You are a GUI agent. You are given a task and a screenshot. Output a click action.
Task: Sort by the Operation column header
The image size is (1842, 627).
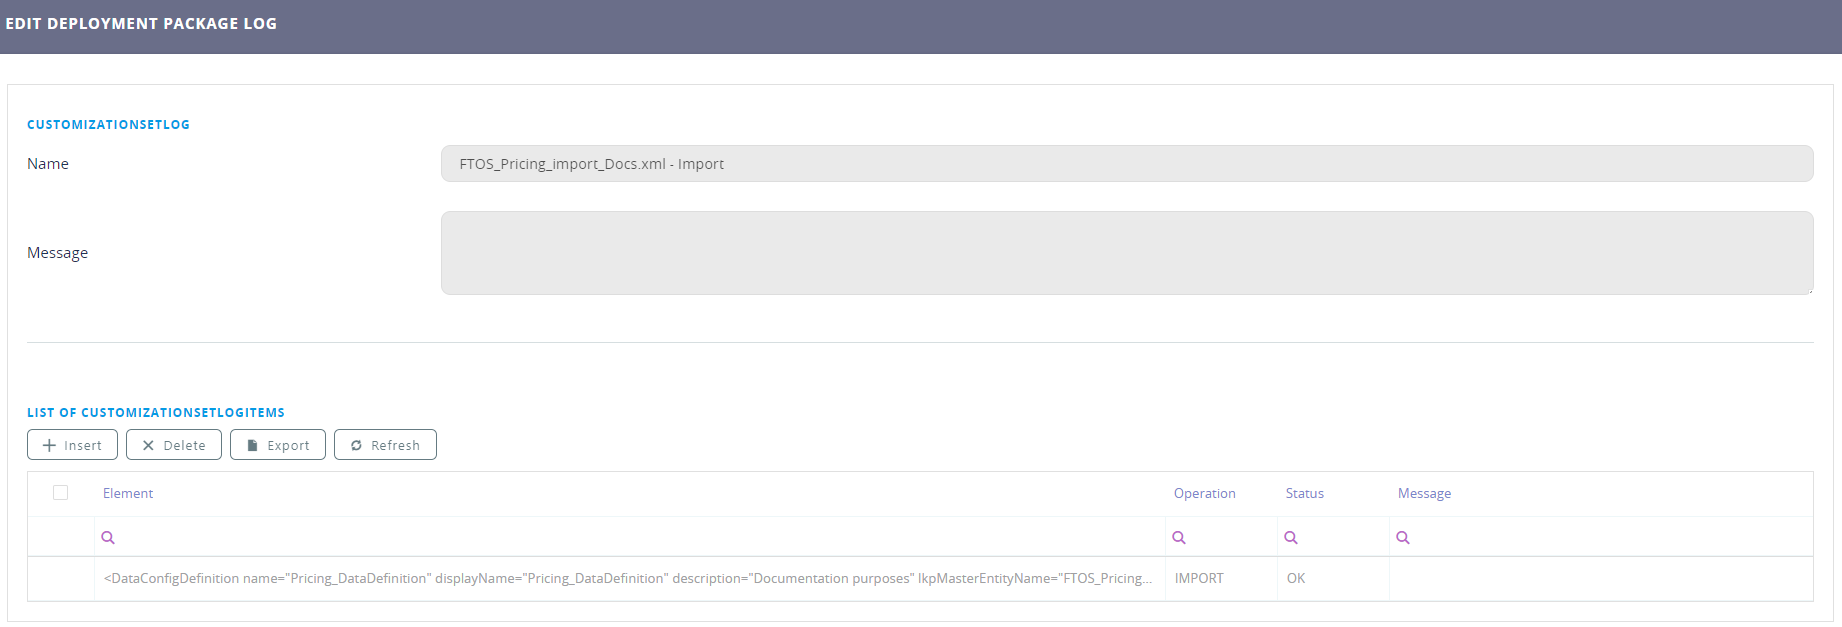click(x=1204, y=494)
